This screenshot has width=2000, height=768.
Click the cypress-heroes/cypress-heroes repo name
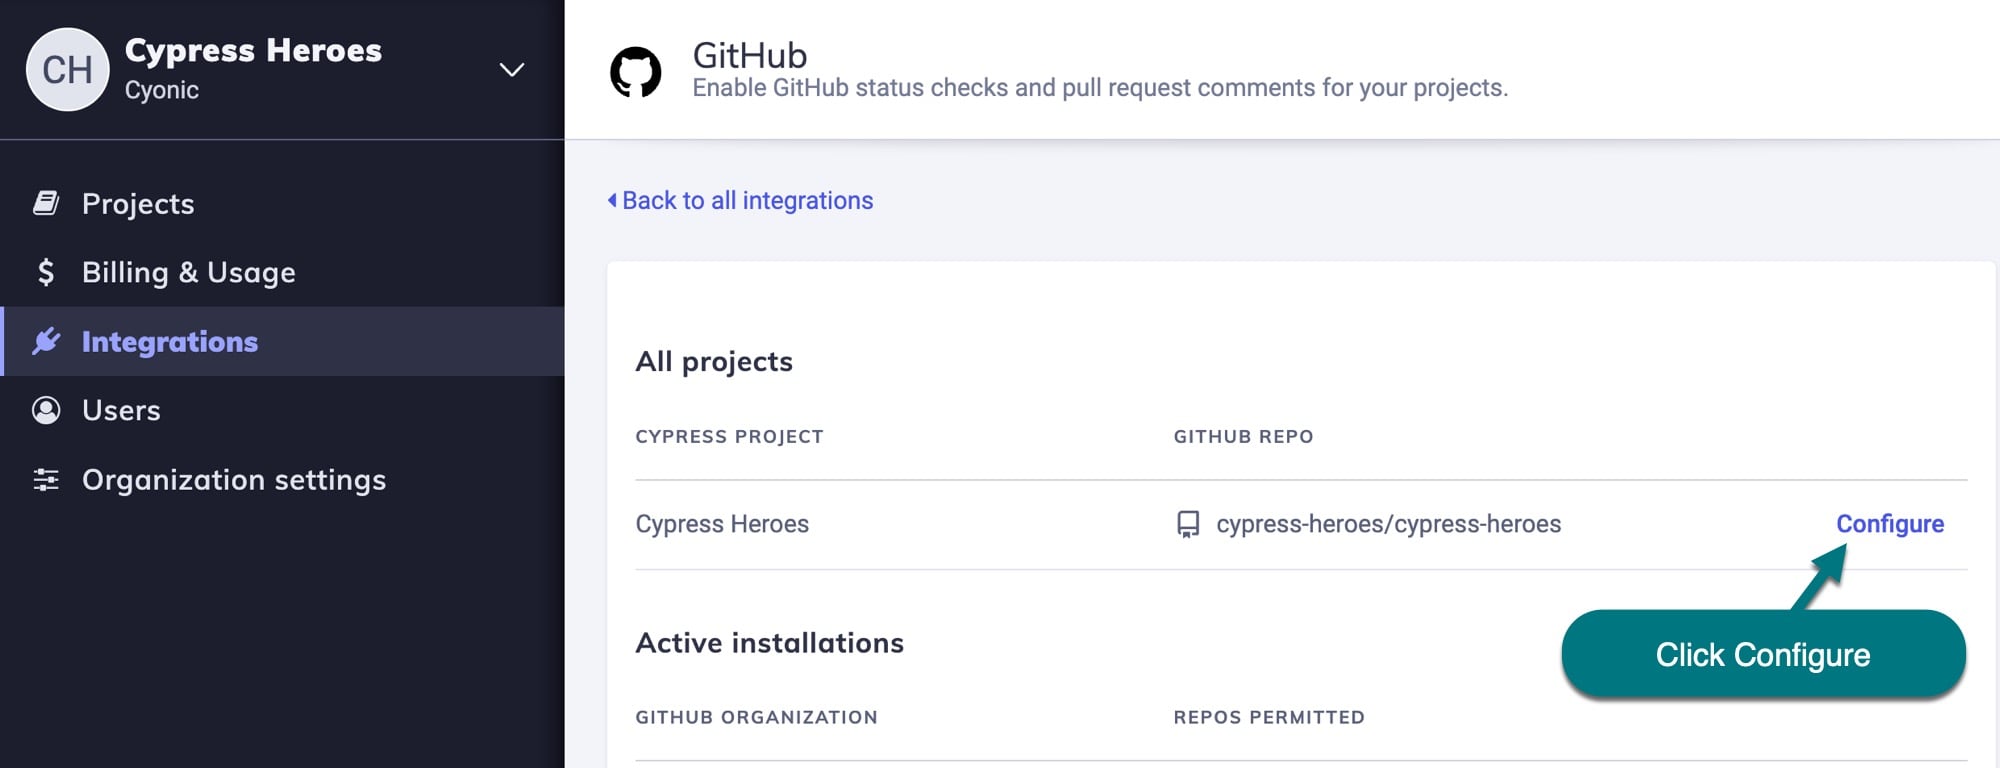tap(1388, 524)
